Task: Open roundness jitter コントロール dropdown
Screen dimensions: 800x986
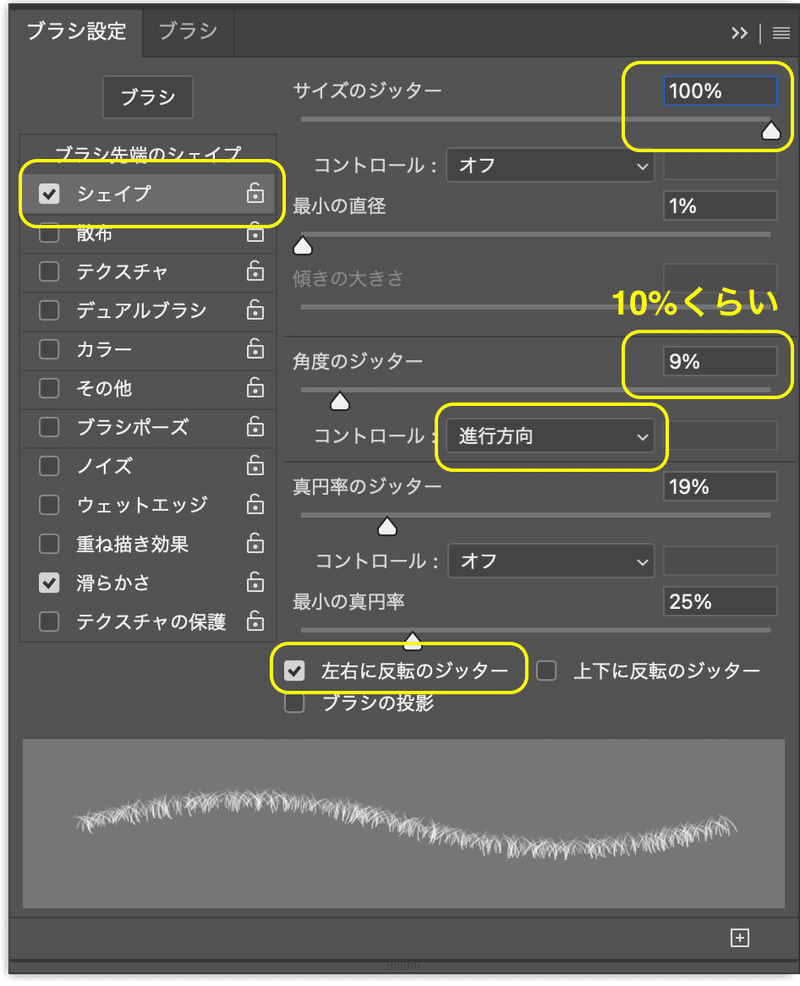Action: pyautogui.click(x=551, y=561)
